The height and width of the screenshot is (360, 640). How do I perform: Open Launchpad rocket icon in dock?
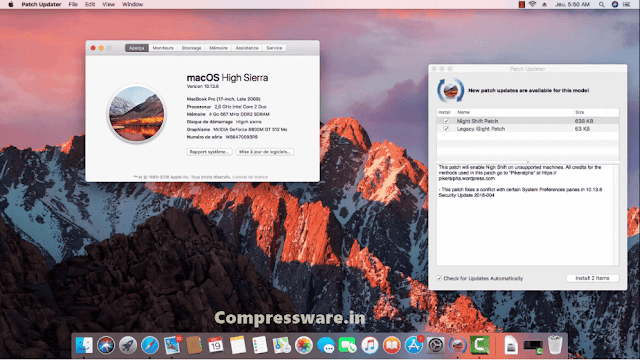pyautogui.click(x=128, y=345)
